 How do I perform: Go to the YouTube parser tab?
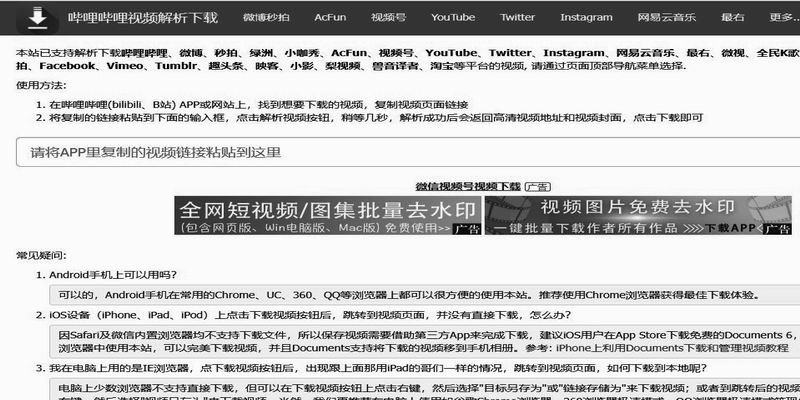coord(453,18)
